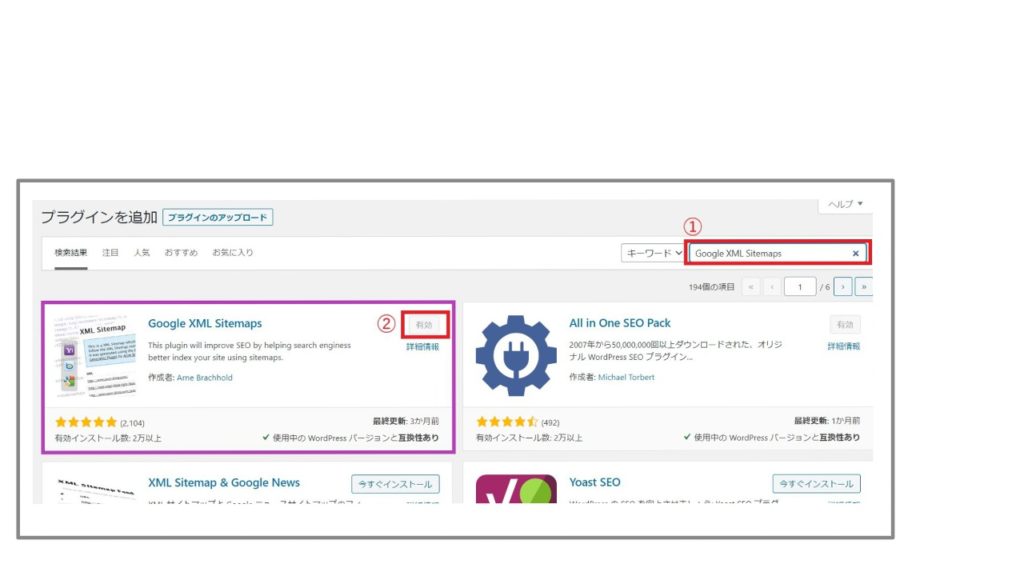Open author Arne Brachhold link
1024x576 pixels.
pyautogui.click(x=204, y=377)
